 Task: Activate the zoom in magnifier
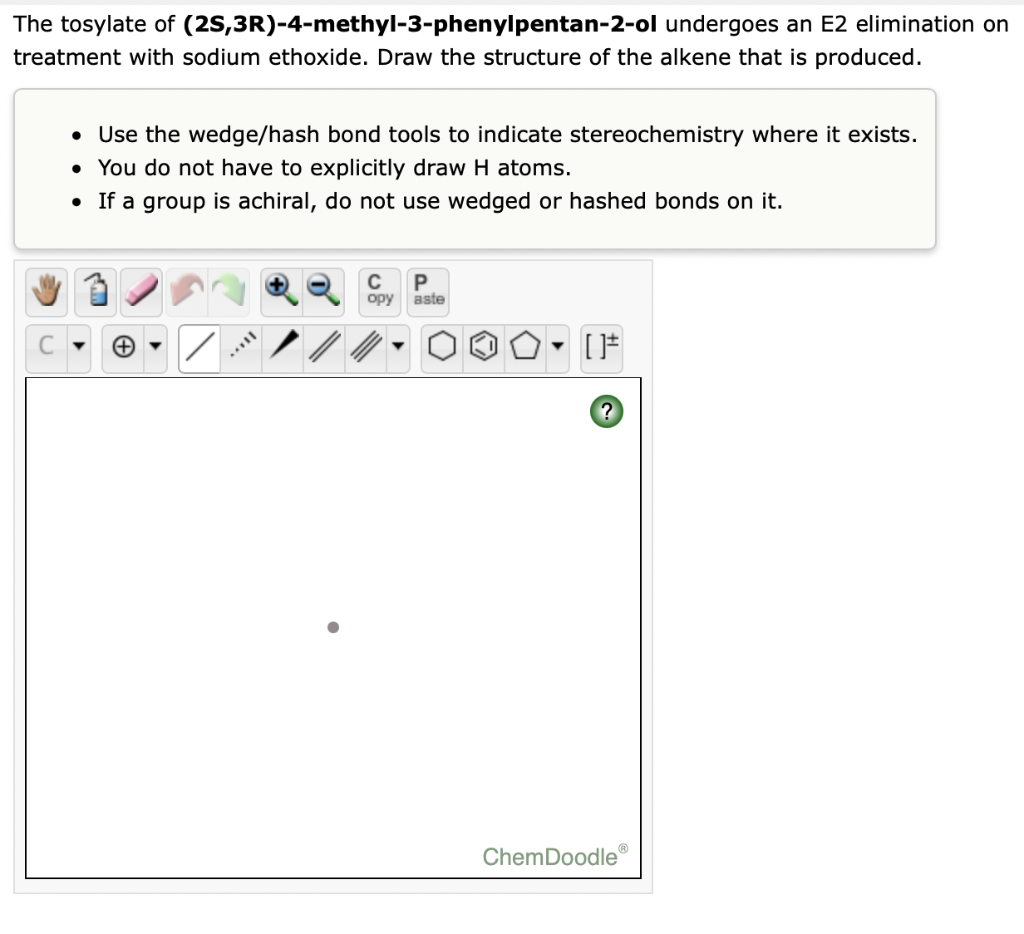point(278,292)
